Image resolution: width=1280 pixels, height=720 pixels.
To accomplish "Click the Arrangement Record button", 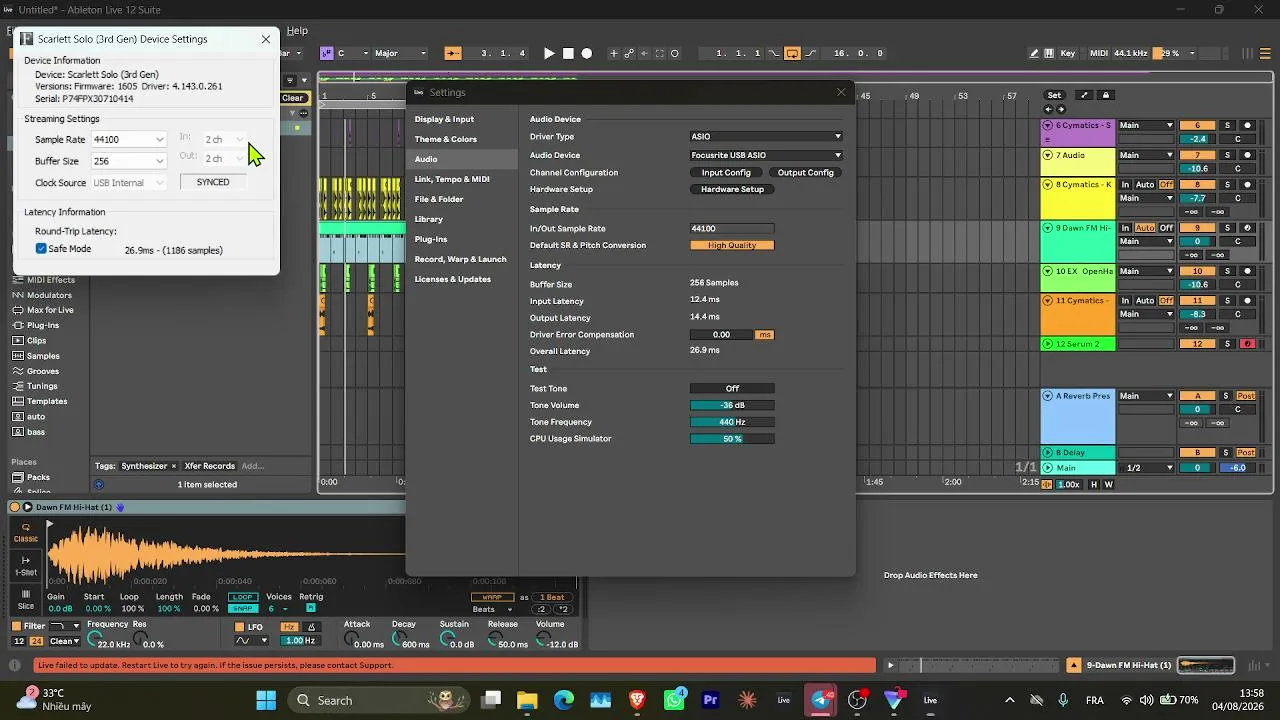I will tap(587, 53).
